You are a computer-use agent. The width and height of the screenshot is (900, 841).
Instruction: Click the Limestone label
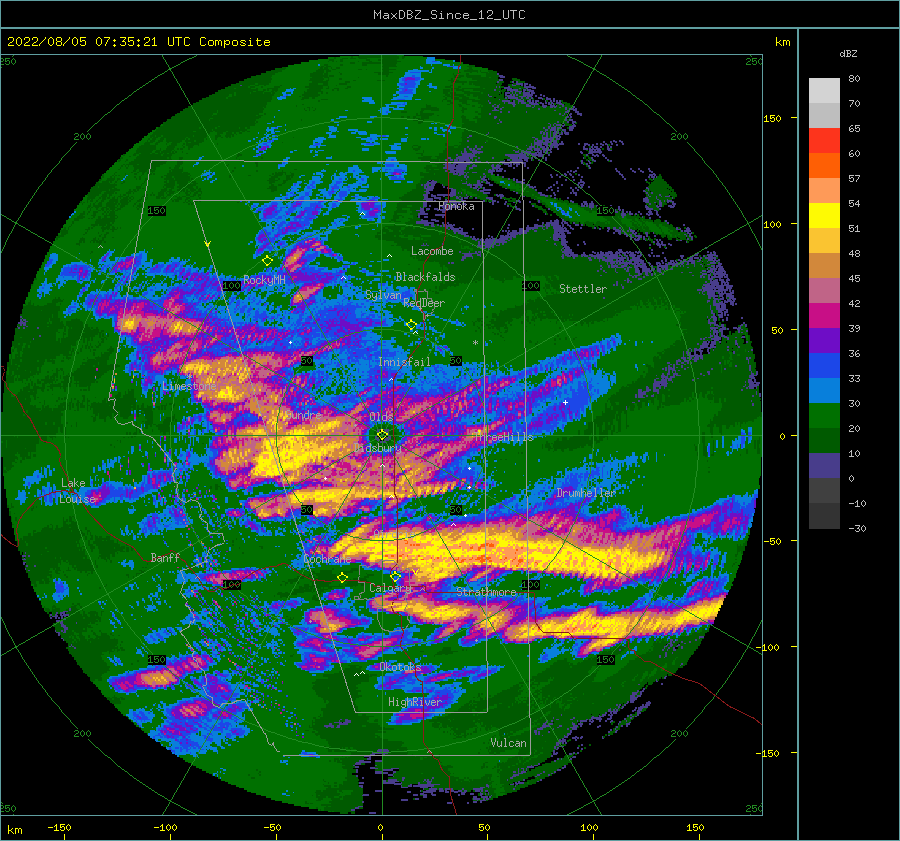tap(189, 386)
